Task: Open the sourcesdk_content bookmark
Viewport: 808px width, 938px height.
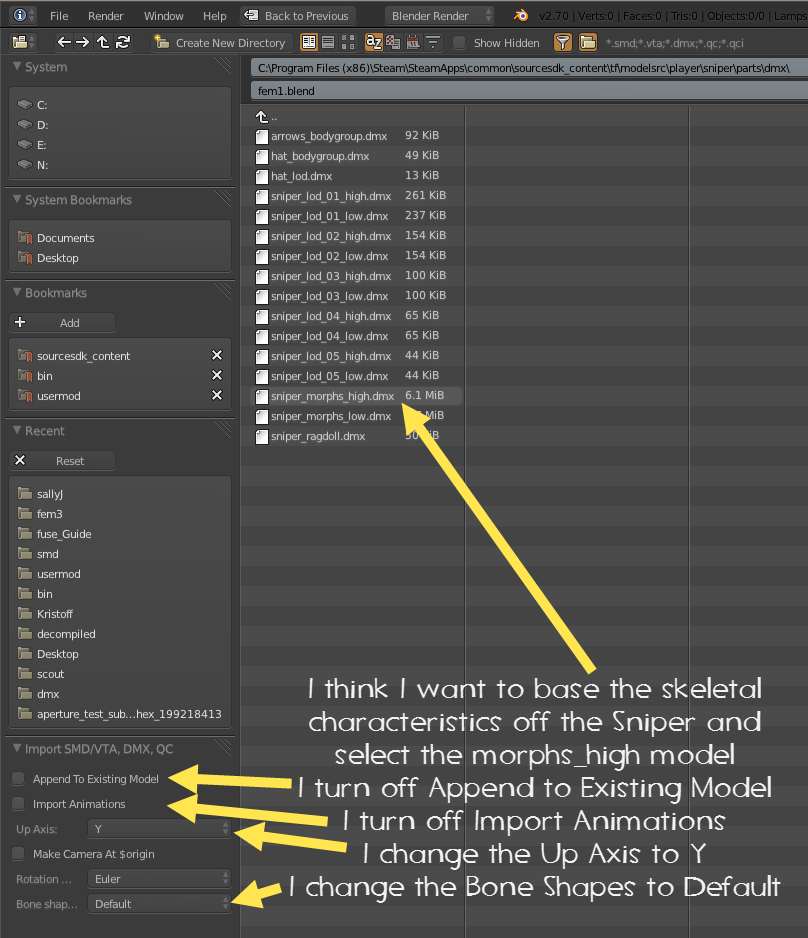Action: coord(83,356)
